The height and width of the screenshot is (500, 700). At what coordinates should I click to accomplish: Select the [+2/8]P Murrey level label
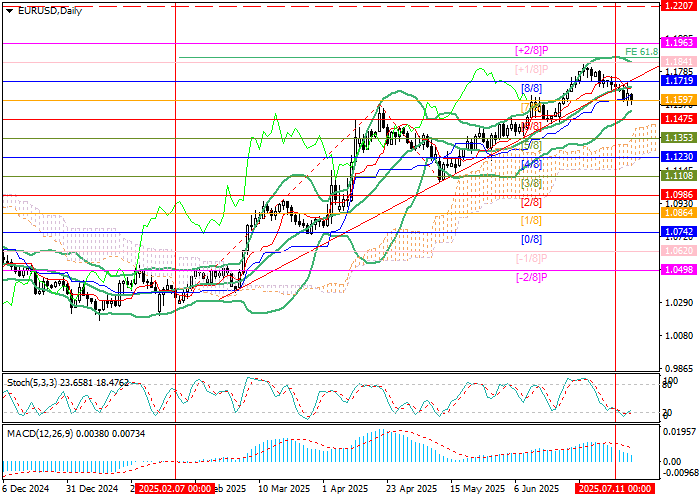pyautogui.click(x=531, y=50)
